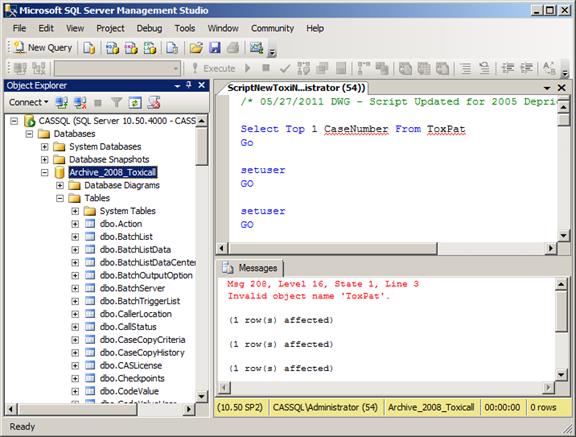Viewport: 576px width, 437px height.
Task: Click the Analysis Services DMX Query icon
Action: tap(131, 48)
